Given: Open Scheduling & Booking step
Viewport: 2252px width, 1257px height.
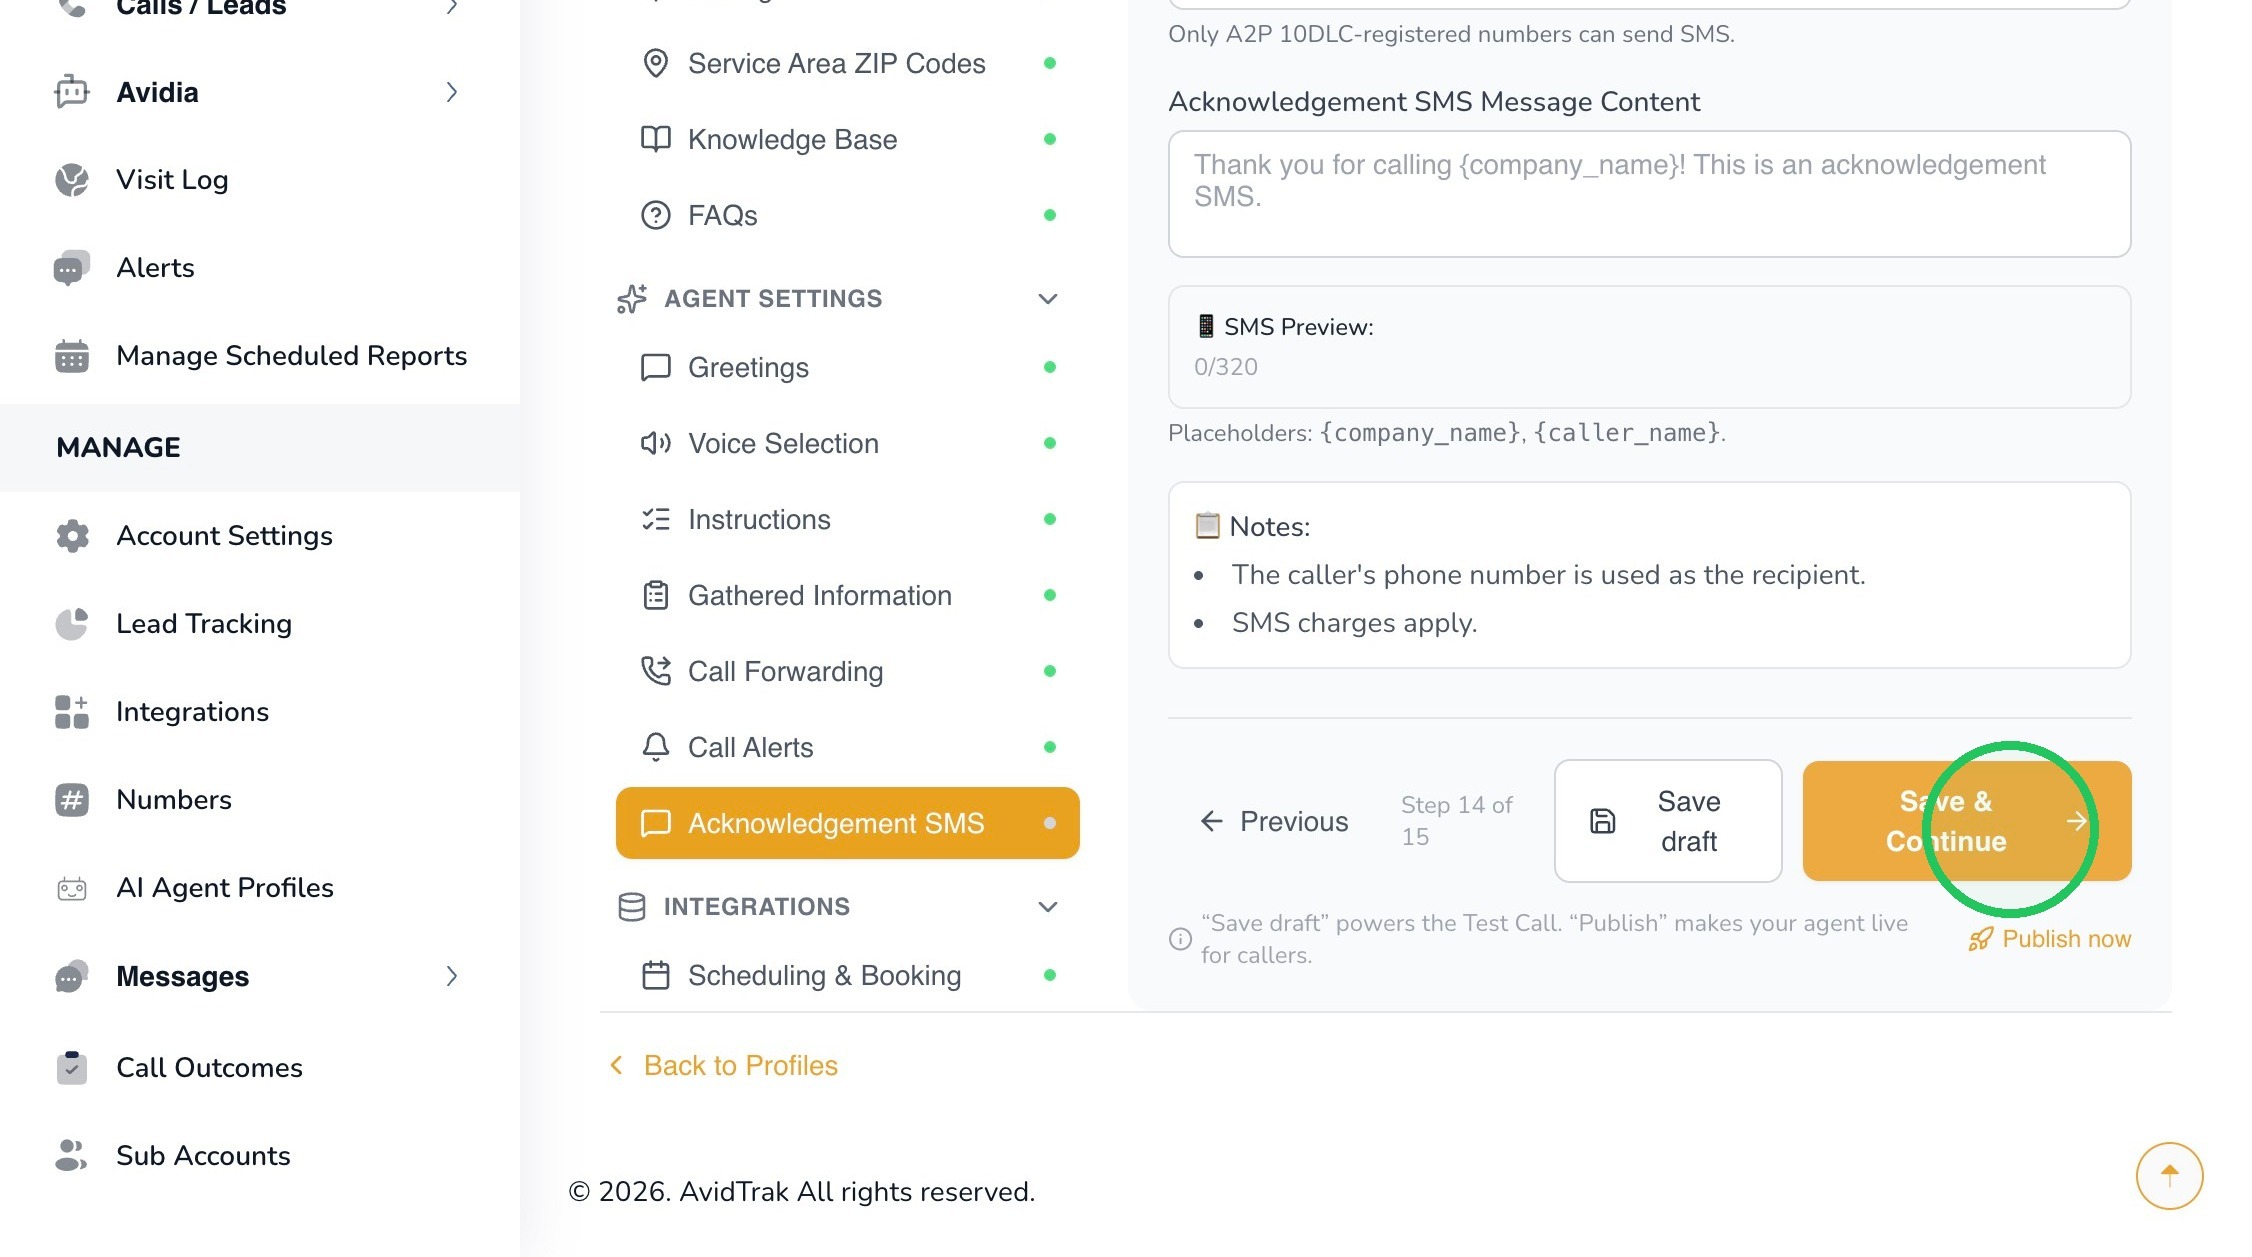Looking at the screenshot, I should 847,975.
